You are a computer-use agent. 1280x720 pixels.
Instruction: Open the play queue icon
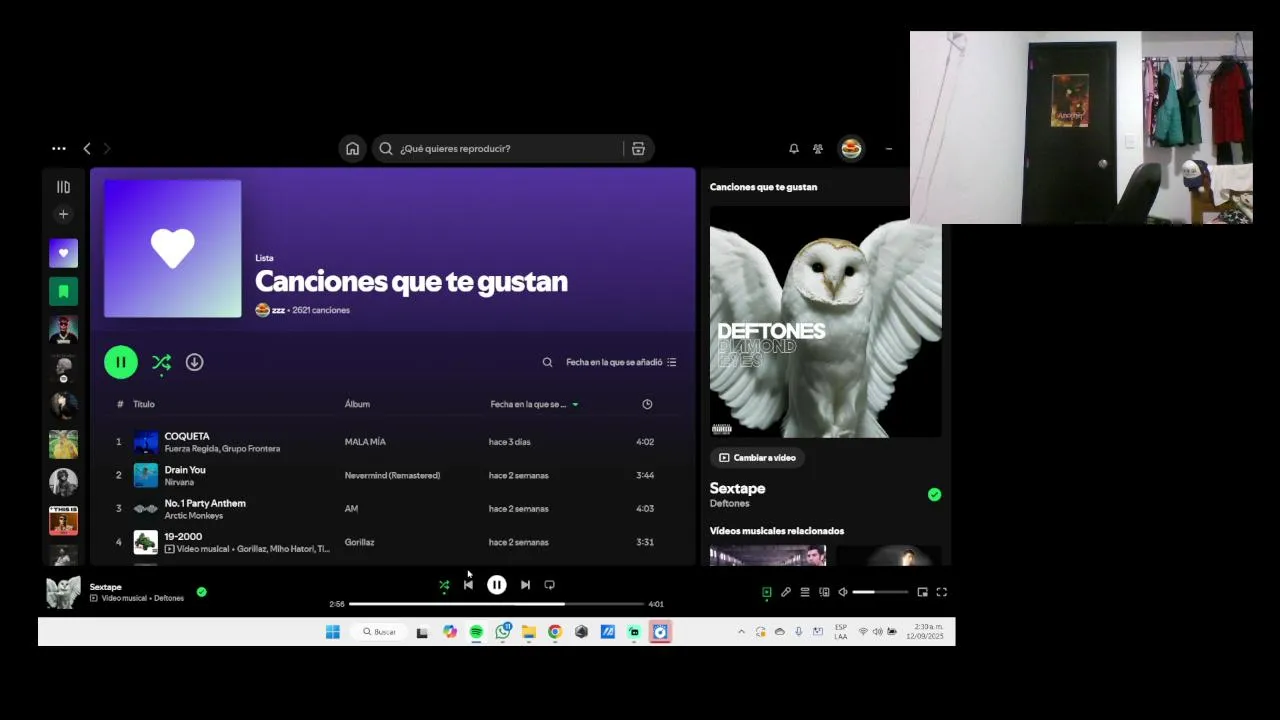tap(805, 592)
